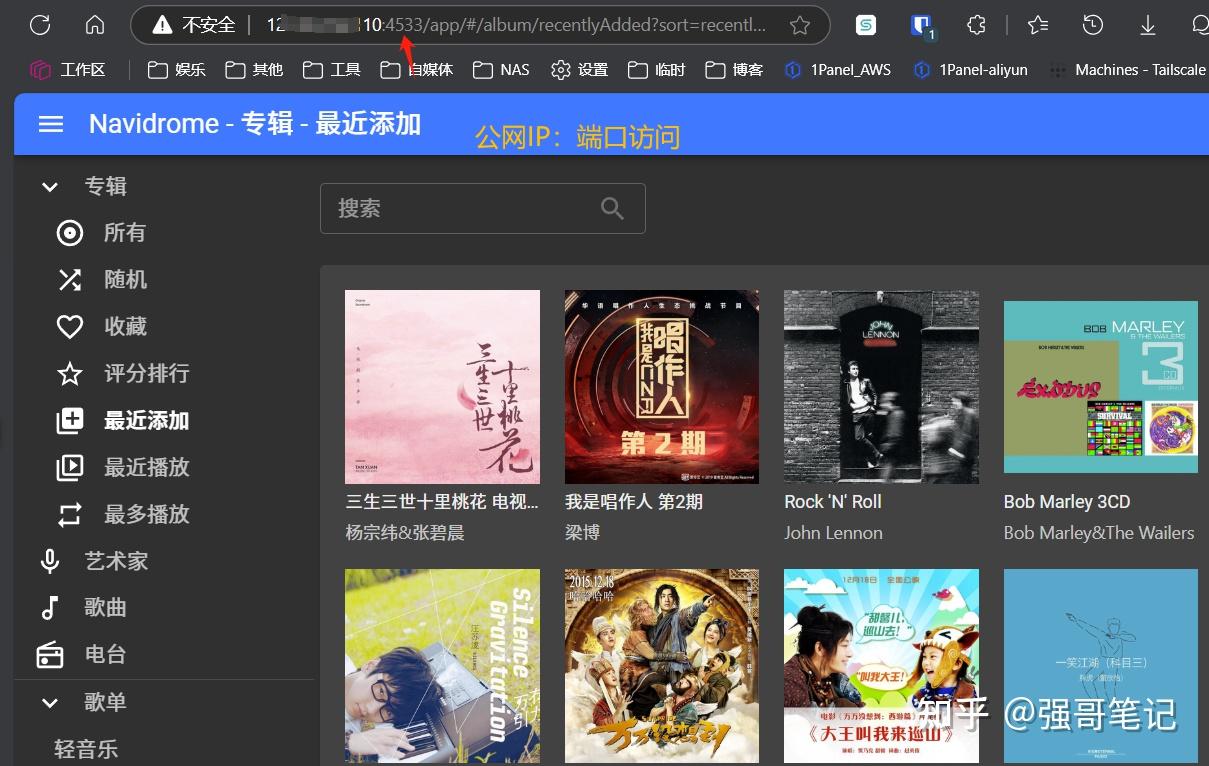
Task: Select the 随机 shuffle icon in sidebar
Action: (69, 279)
